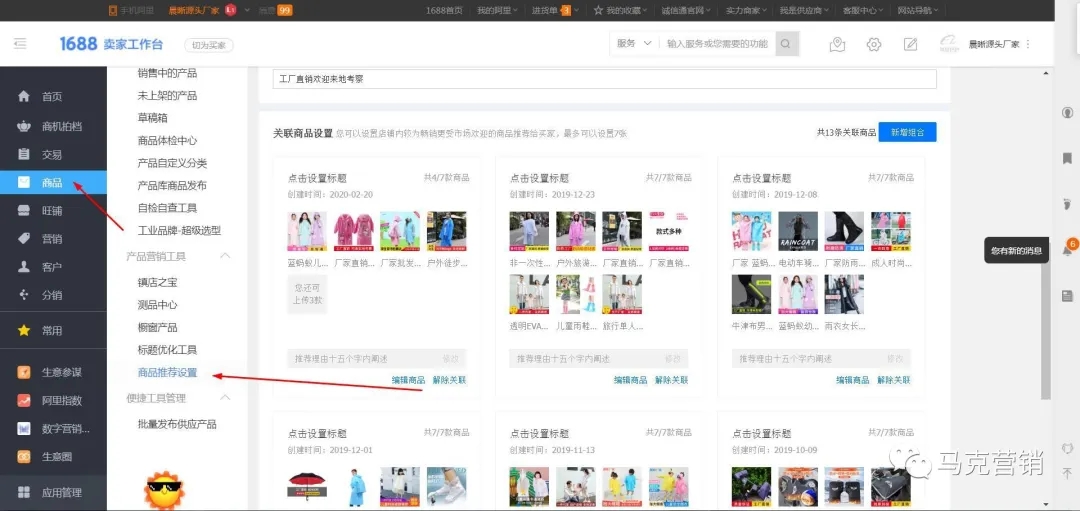Click the location pin icon in header
1080x511 pixels.
pyautogui.click(x=838, y=44)
